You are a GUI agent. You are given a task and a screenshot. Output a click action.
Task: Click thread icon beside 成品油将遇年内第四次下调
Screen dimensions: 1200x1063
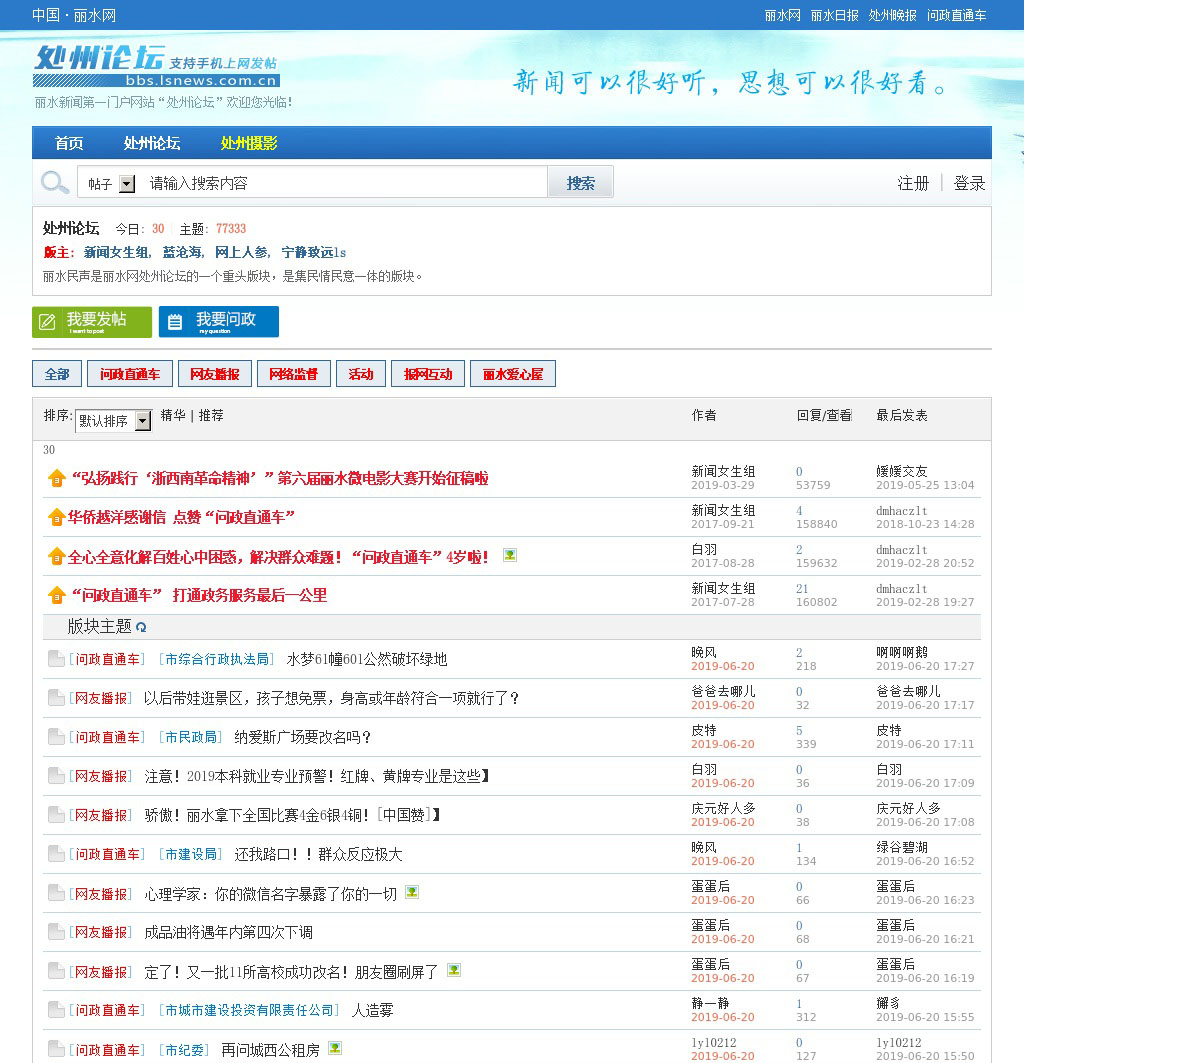[x=56, y=932]
